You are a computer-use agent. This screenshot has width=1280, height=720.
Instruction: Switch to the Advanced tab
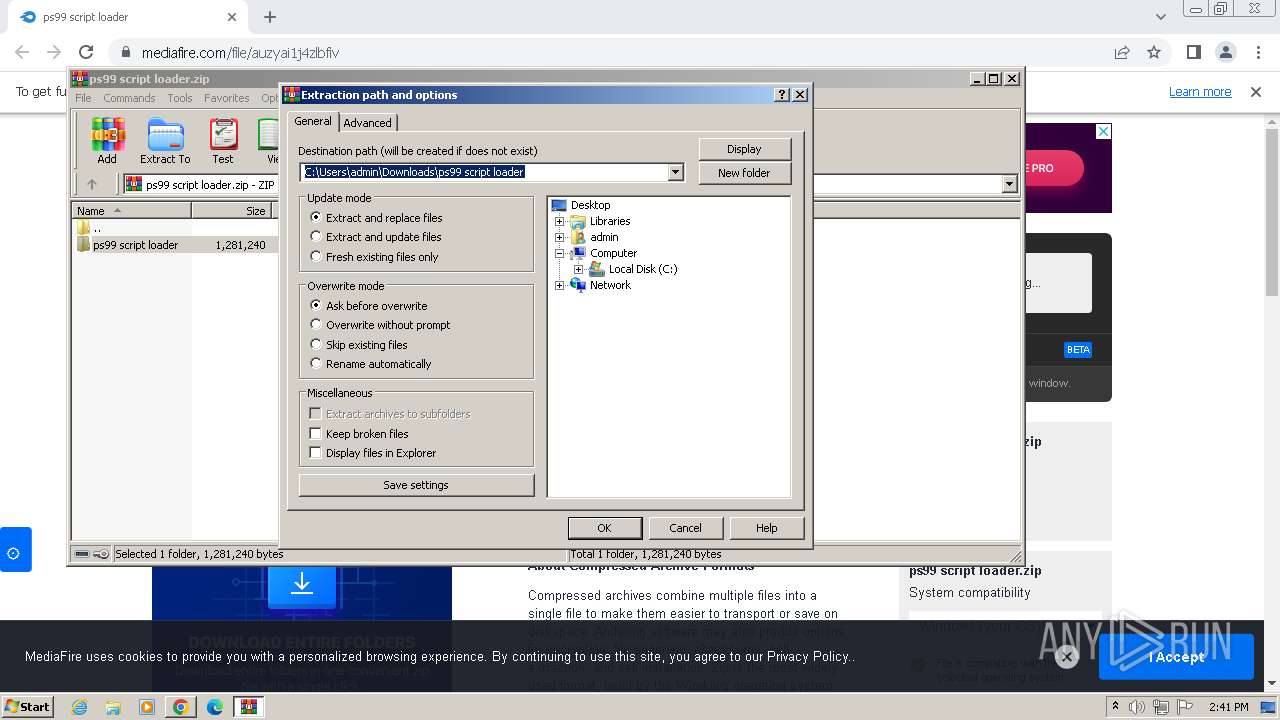(368, 123)
